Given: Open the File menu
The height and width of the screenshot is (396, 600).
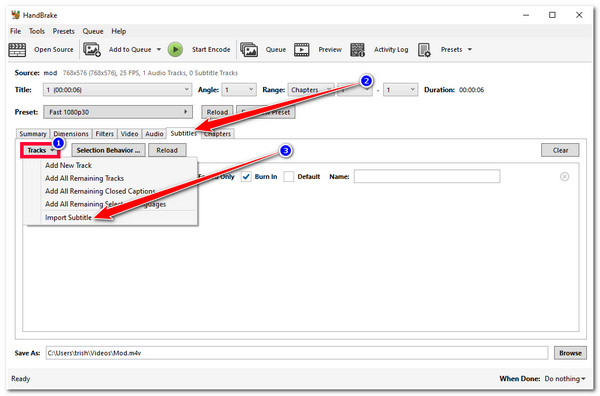Looking at the screenshot, I should [15, 31].
